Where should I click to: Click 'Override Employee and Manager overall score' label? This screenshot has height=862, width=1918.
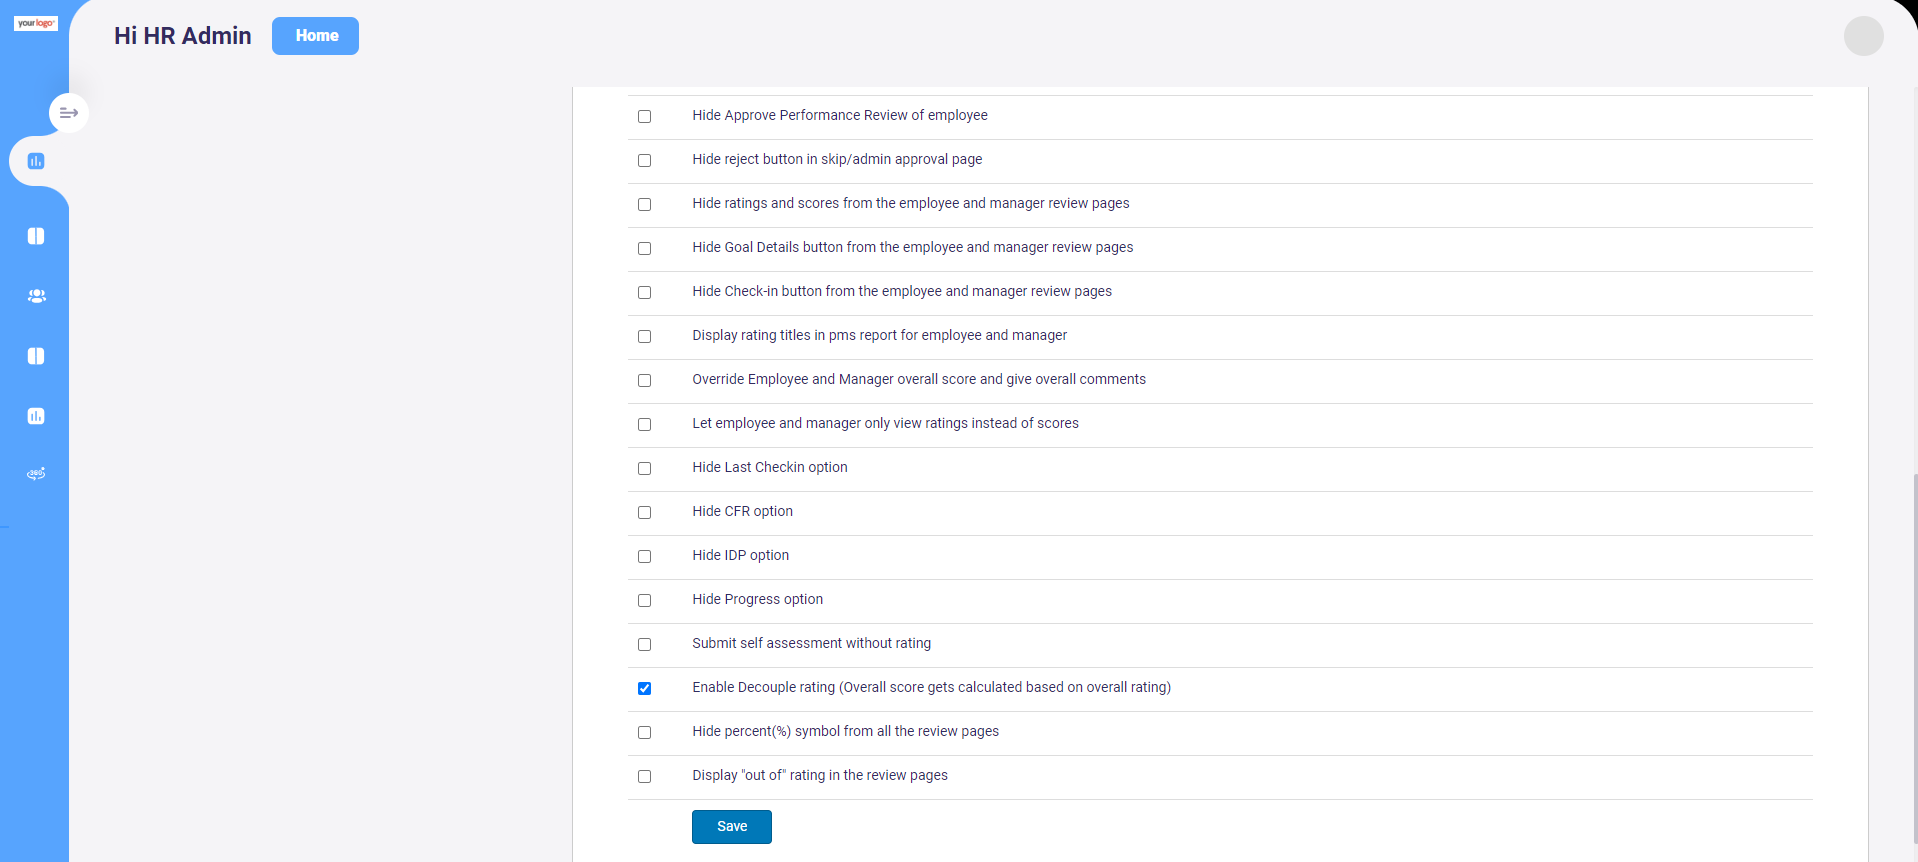[919, 380]
